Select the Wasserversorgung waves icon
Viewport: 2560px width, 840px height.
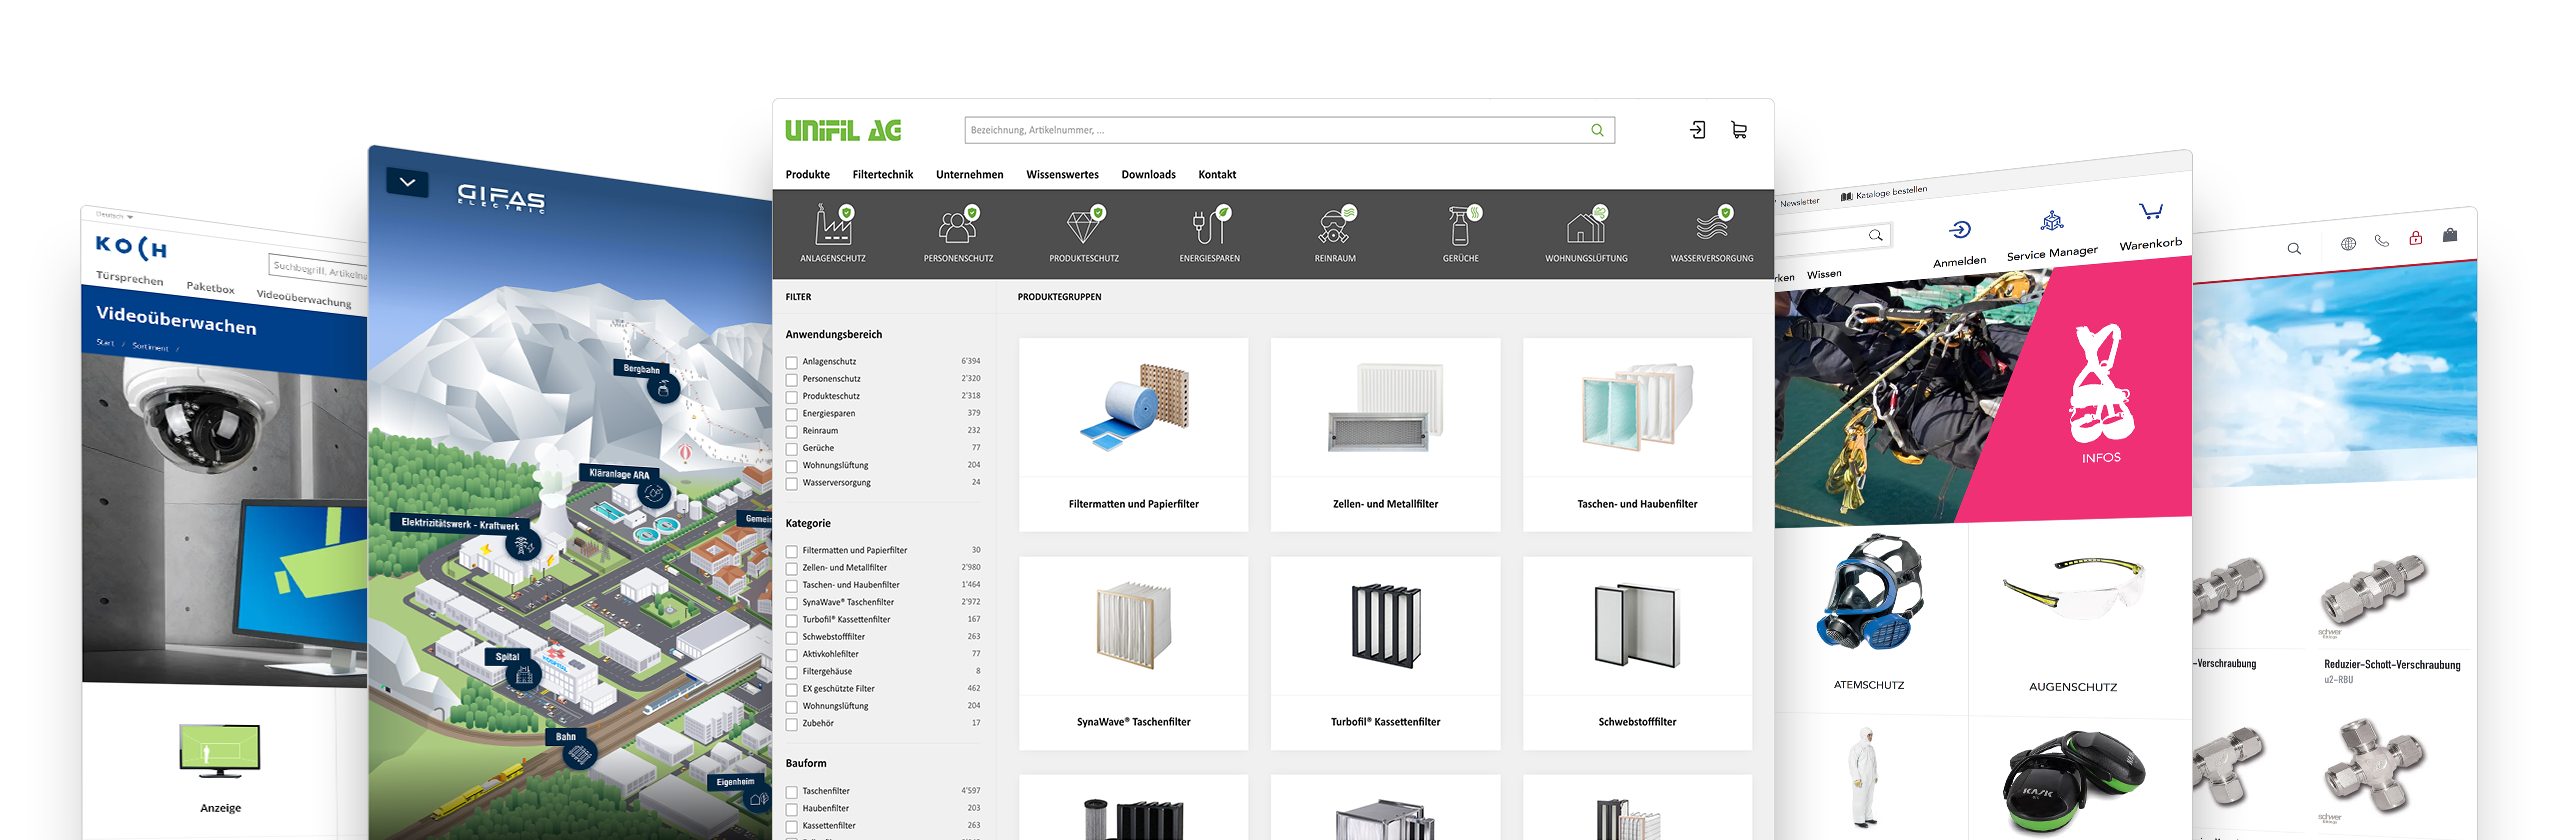click(x=1712, y=224)
